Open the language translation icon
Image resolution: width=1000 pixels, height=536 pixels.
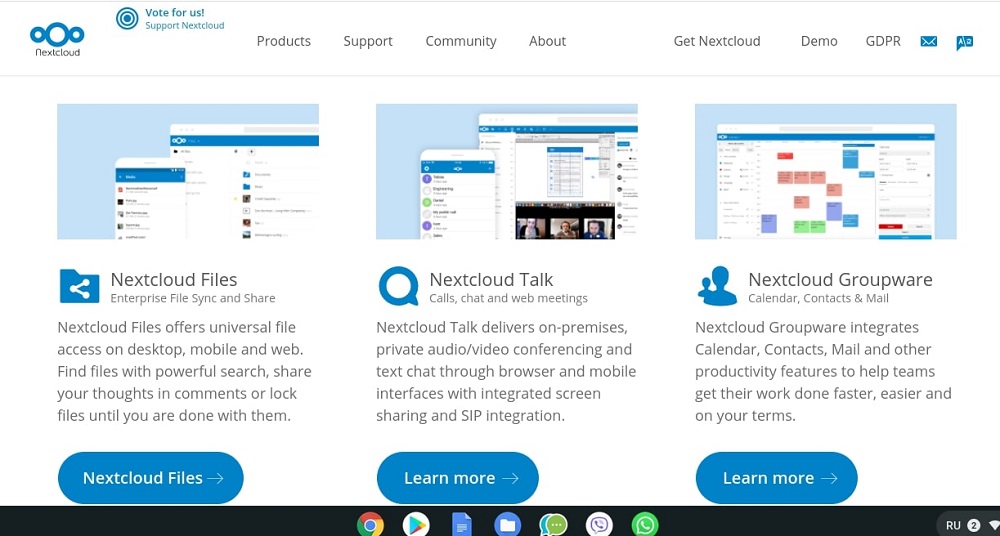click(x=964, y=42)
